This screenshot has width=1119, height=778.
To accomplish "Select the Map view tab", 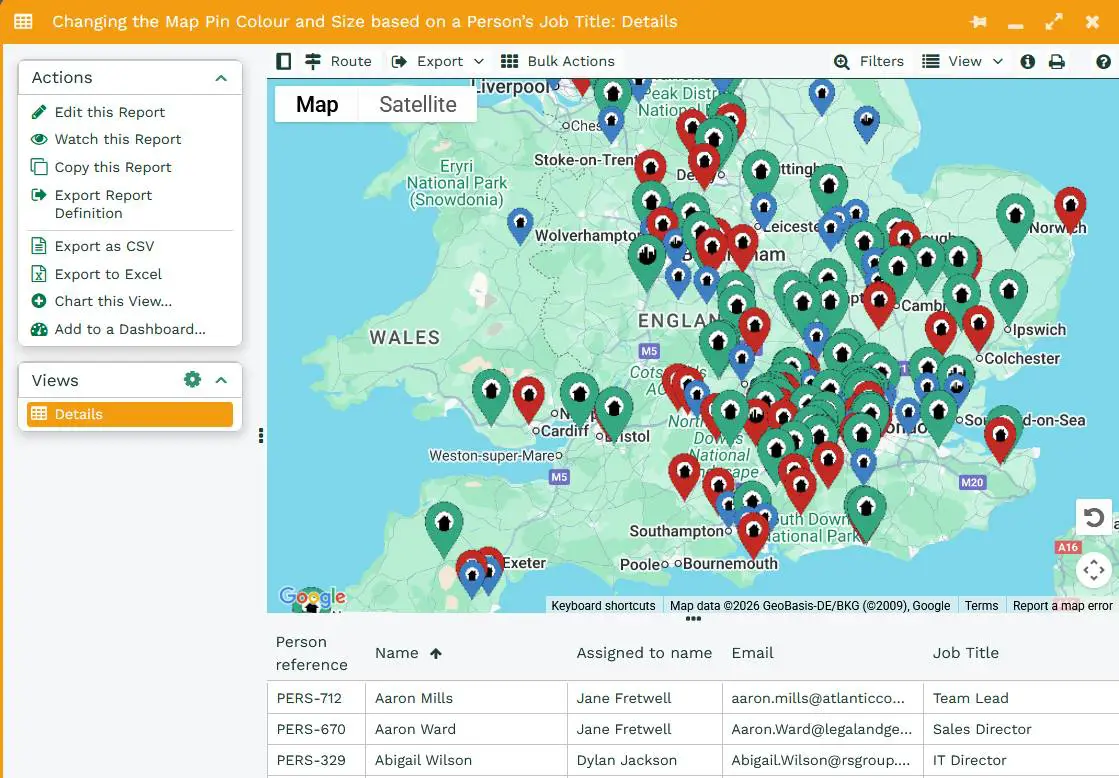I will [x=317, y=104].
